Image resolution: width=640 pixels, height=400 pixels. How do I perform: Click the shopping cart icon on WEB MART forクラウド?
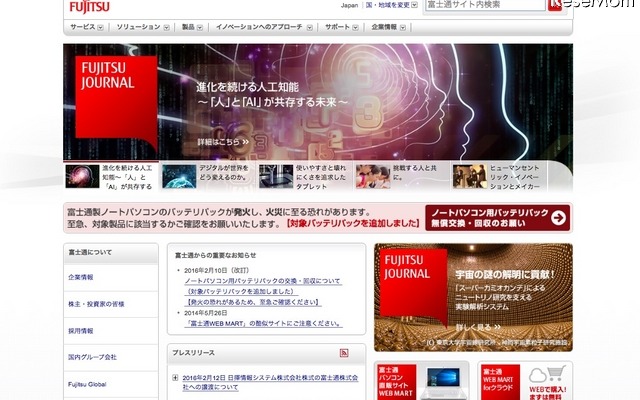[557, 373]
